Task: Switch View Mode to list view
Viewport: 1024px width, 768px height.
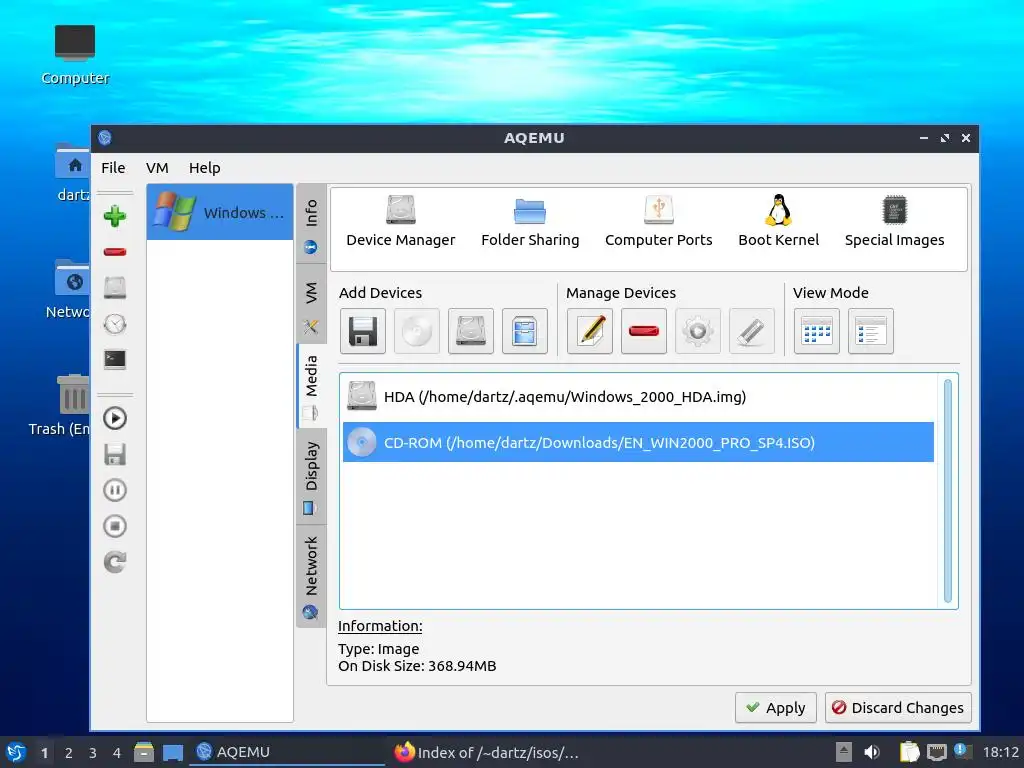Action: pyautogui.click(x=871, y=331)
